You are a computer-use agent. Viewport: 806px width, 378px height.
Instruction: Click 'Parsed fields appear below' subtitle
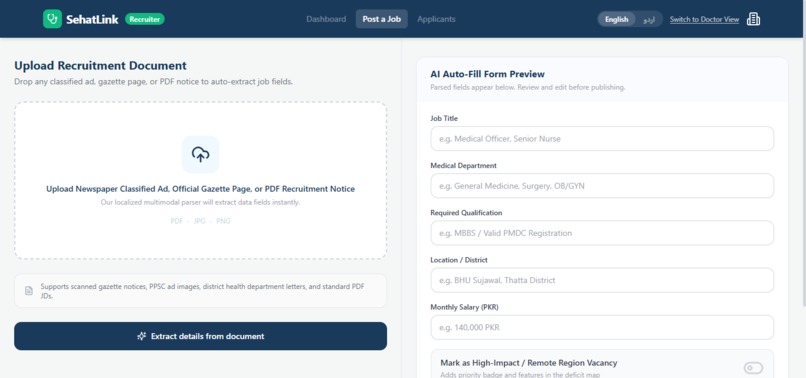point(527,87)
